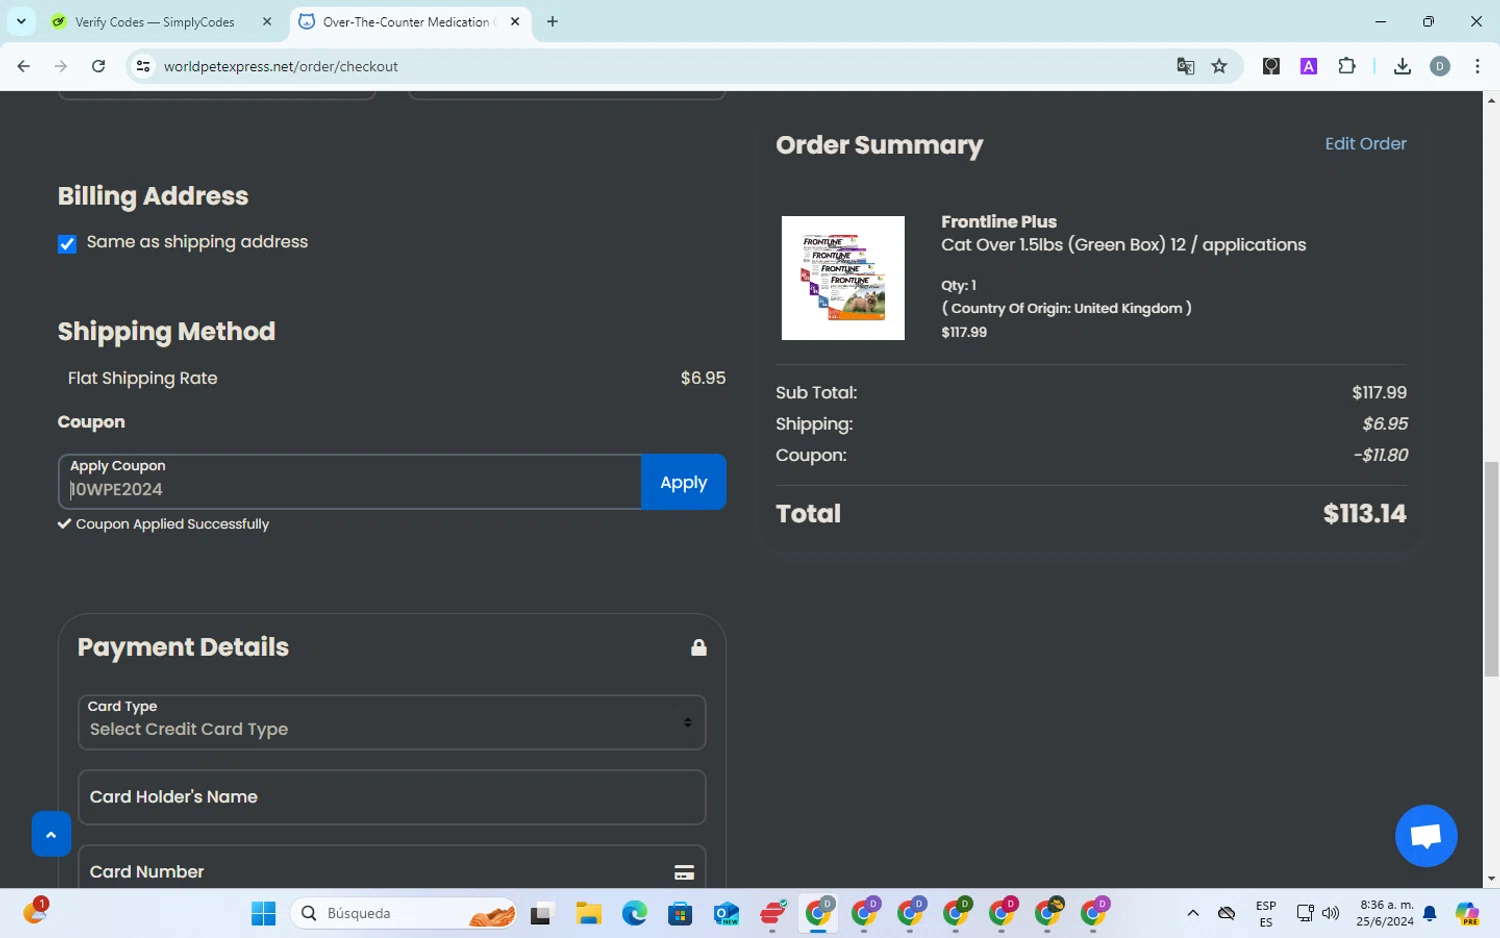This screenshot has height=938, width=1500.
Task: Focus the Apply Coupon input field
Action: pyautogui.click(x=350, y=482)
